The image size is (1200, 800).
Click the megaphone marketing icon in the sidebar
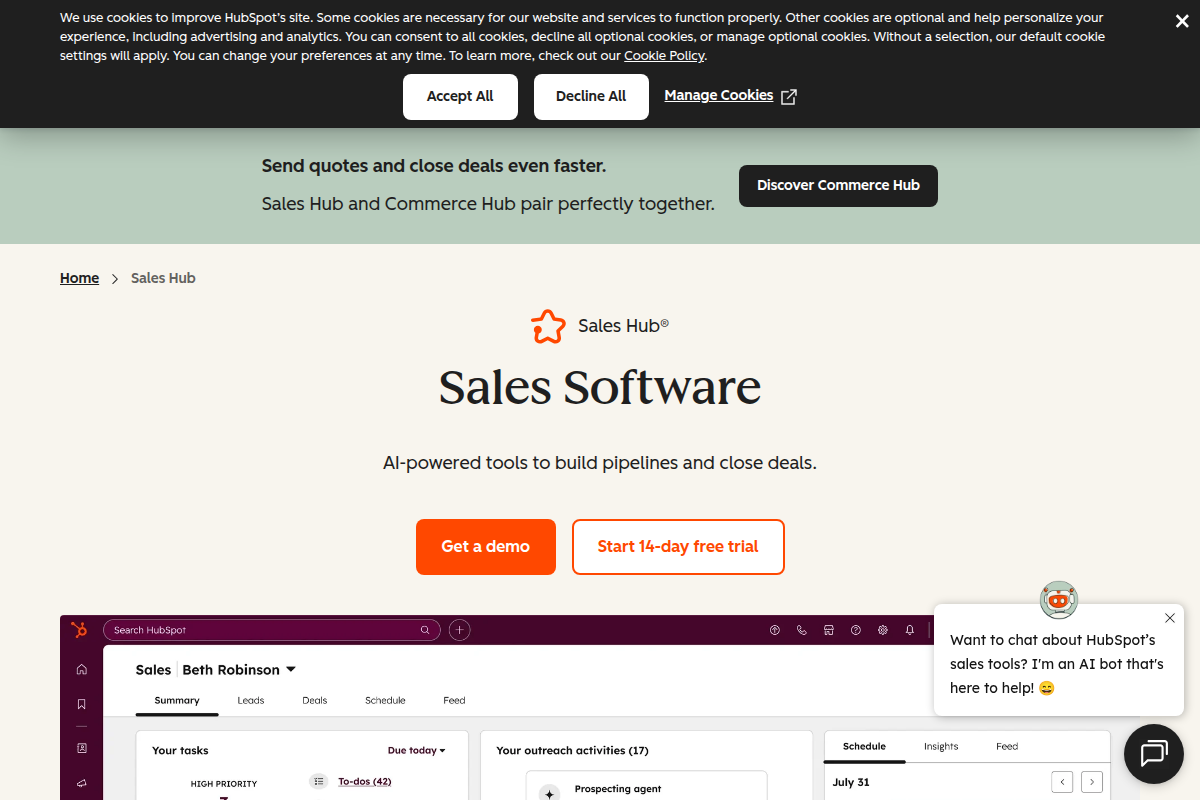[82, 783]
